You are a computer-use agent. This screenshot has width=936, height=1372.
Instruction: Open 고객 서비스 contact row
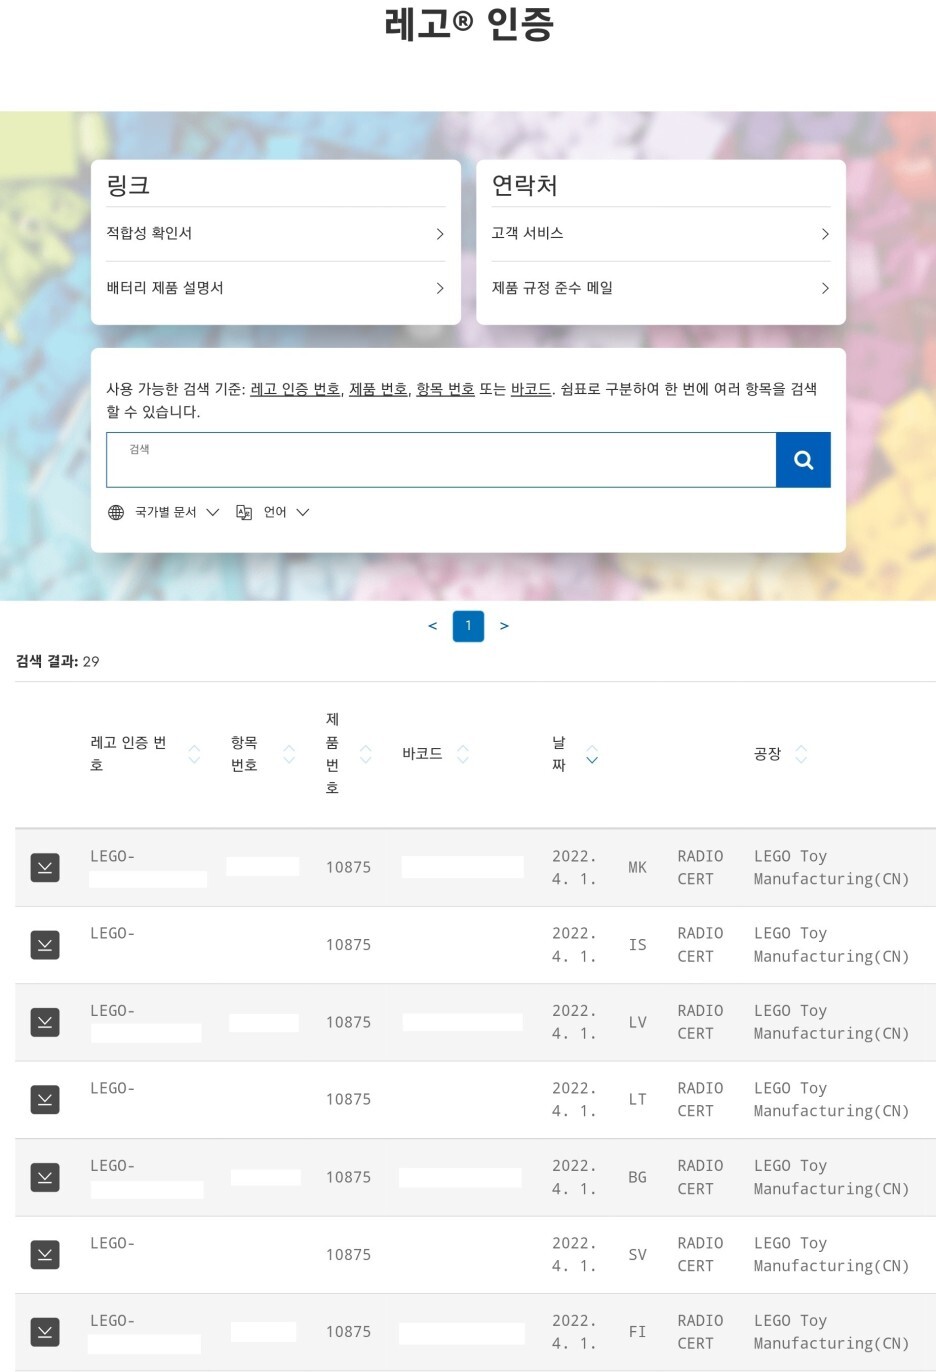(660, 234)
